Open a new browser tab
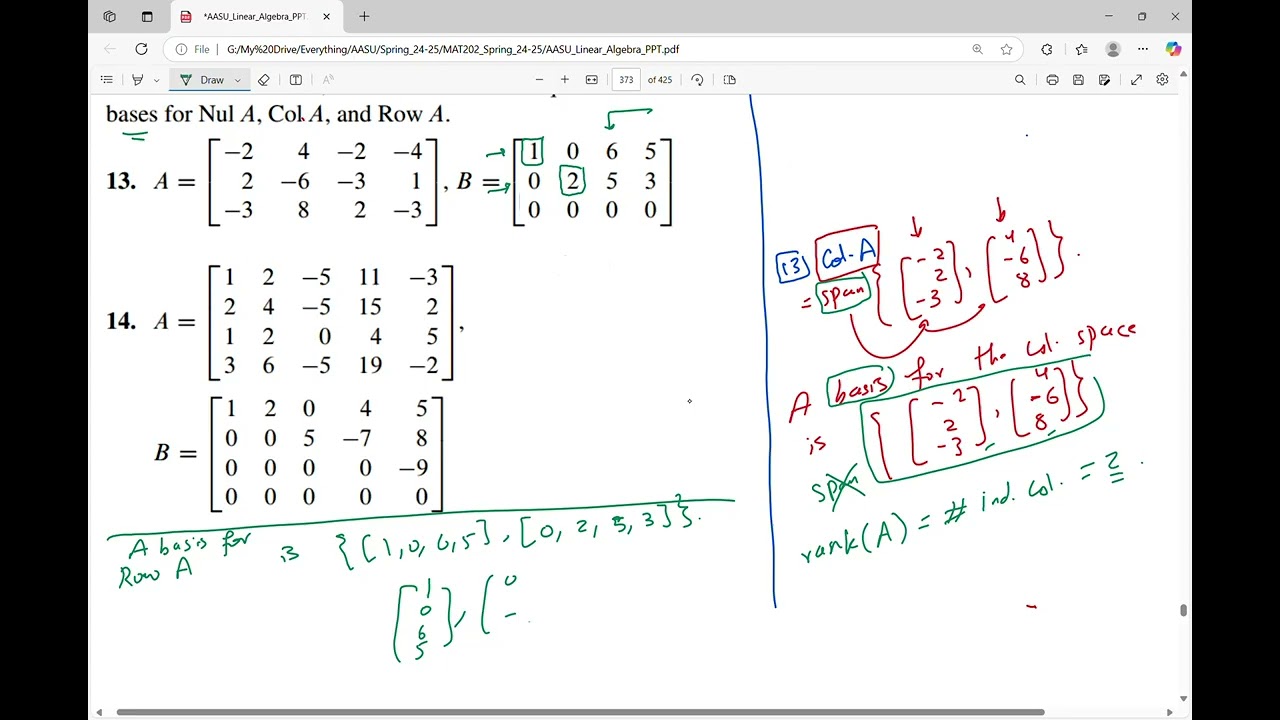 pos(364,16)
